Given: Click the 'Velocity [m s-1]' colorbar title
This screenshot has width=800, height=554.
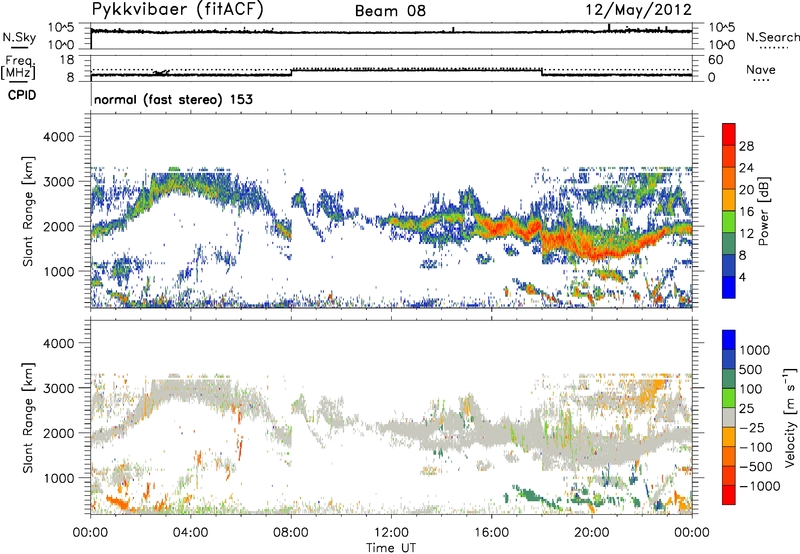Looking at the screenshot, I should (790, 417).
